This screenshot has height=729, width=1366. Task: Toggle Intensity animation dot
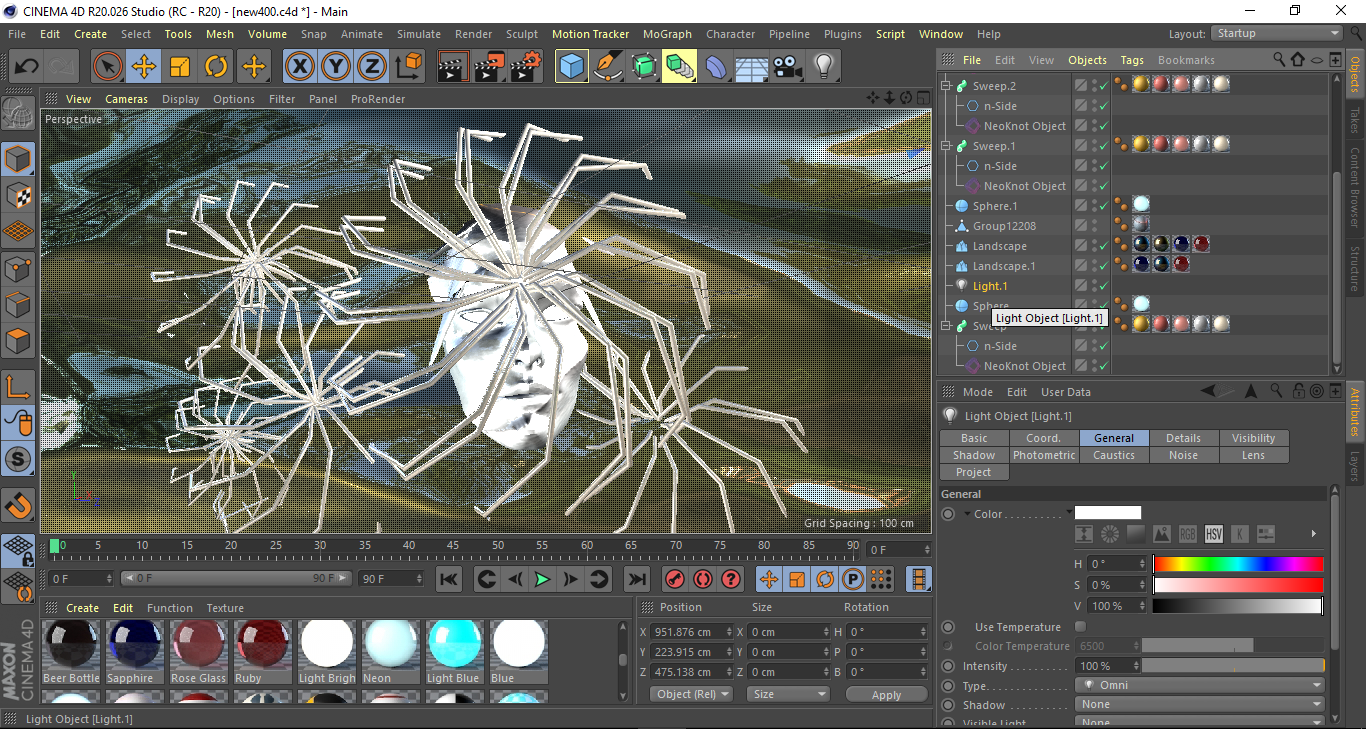pos(948,666)
